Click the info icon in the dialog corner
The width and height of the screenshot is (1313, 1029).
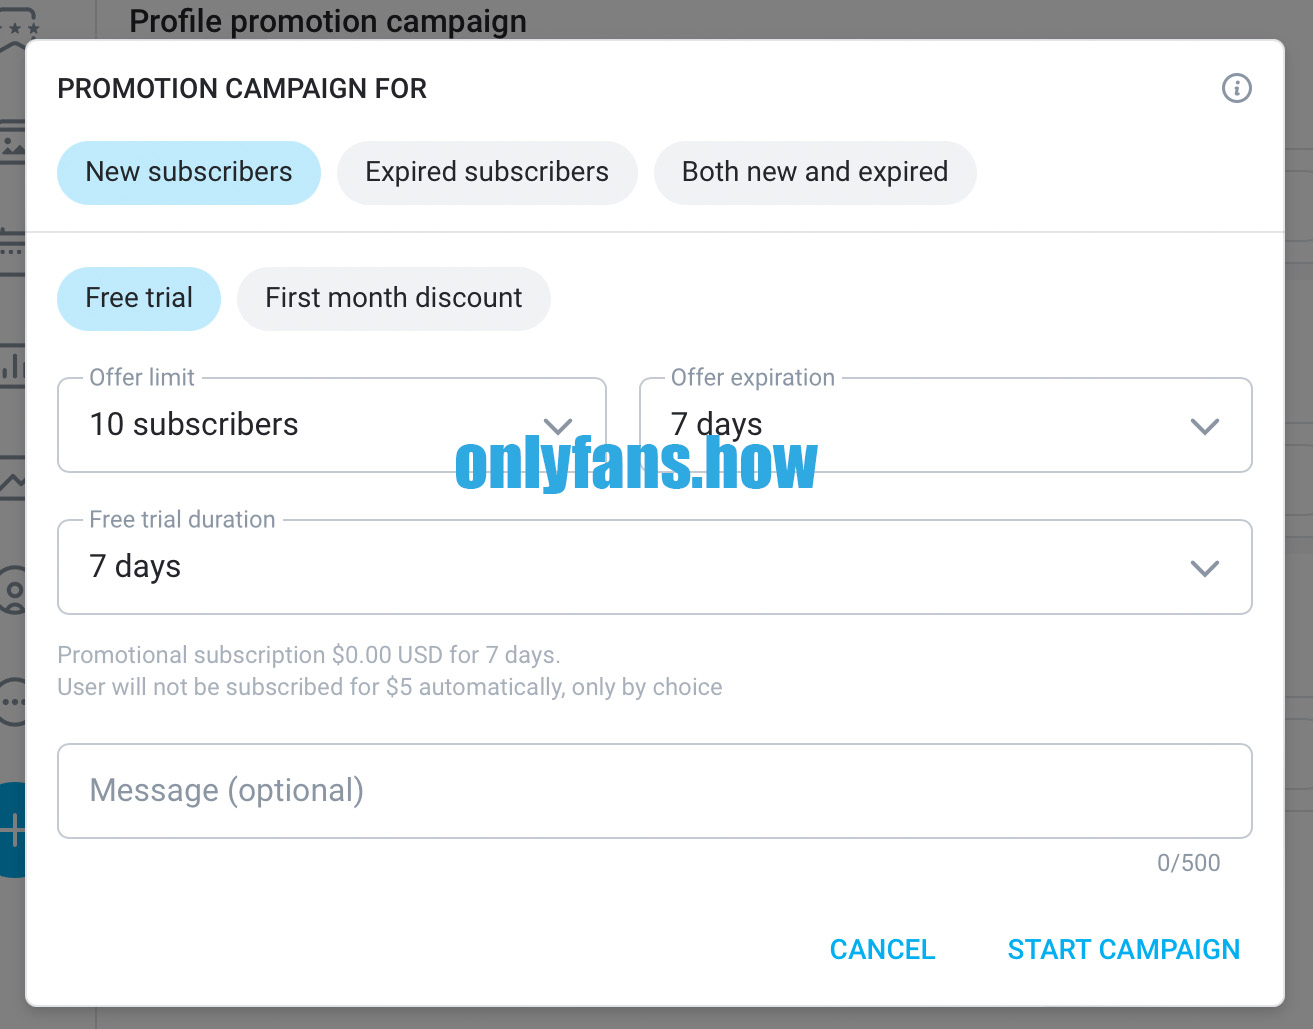1236,88
